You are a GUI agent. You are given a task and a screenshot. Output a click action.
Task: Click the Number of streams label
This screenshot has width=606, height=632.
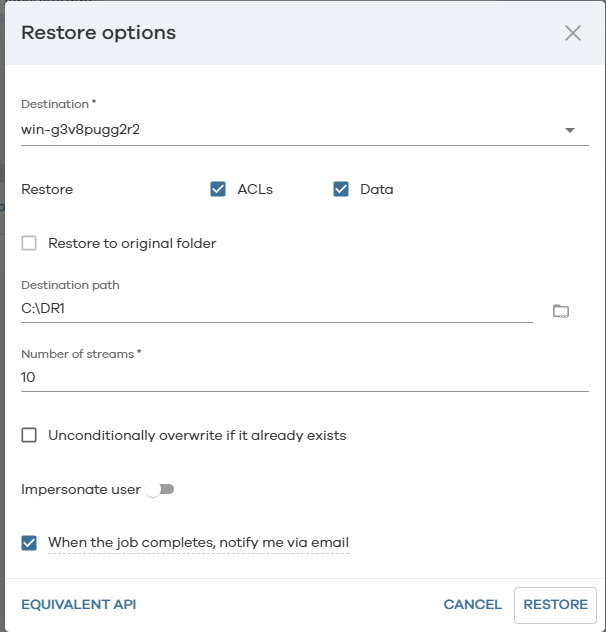tap(80, 353)
